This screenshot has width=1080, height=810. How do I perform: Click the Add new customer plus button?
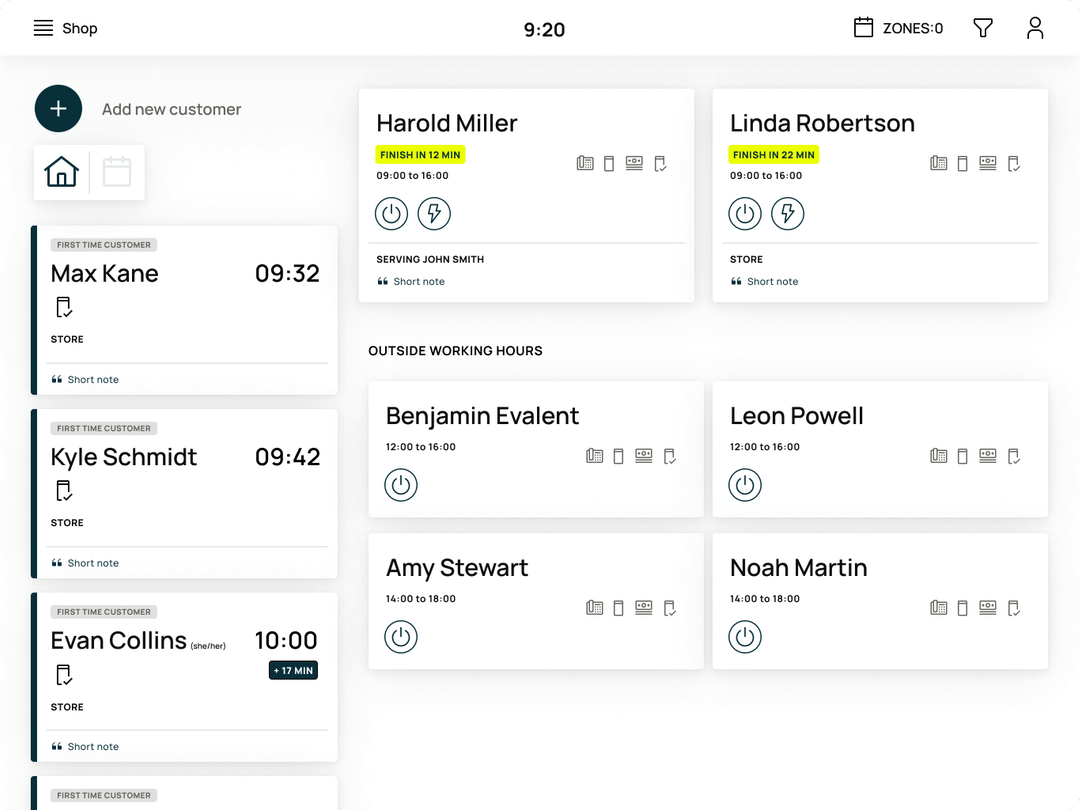pyautogui.click(x=58, y=109)
